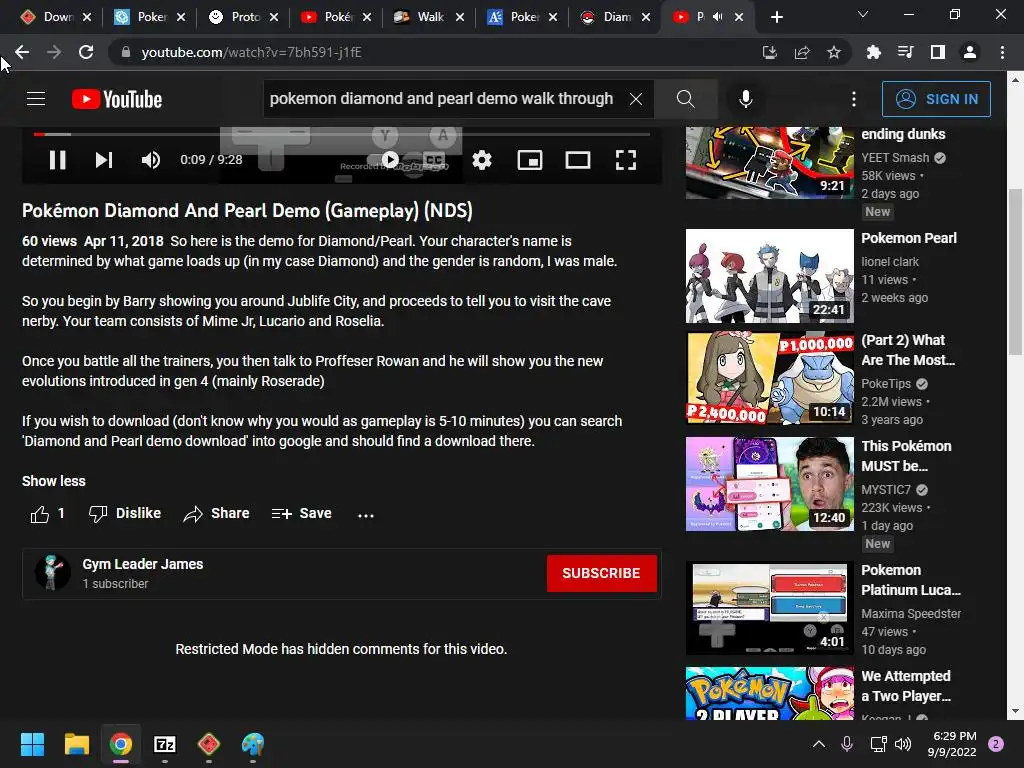The image size is (1024, 768).
Task: Go to YouTube home via logo
Action: pyautogui.click(x=117, y=99)
